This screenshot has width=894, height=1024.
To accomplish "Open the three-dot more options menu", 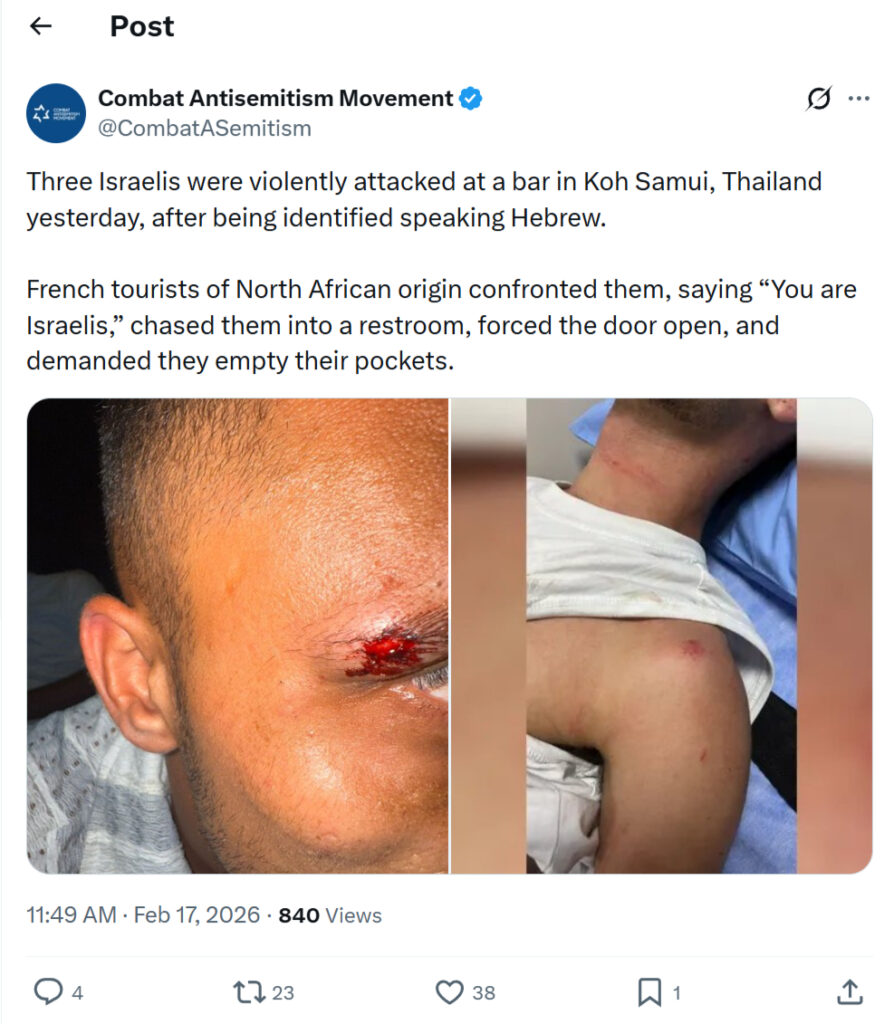I will point(859,99).
